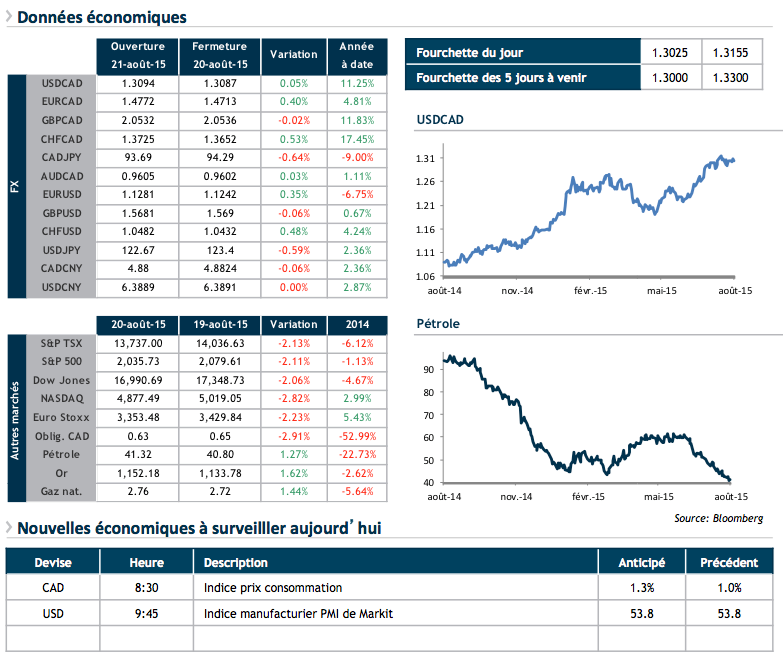This screenshot has width=783, height=657.
Task: Select the EURCAD row label in FX table
Action: coord(60,101)
